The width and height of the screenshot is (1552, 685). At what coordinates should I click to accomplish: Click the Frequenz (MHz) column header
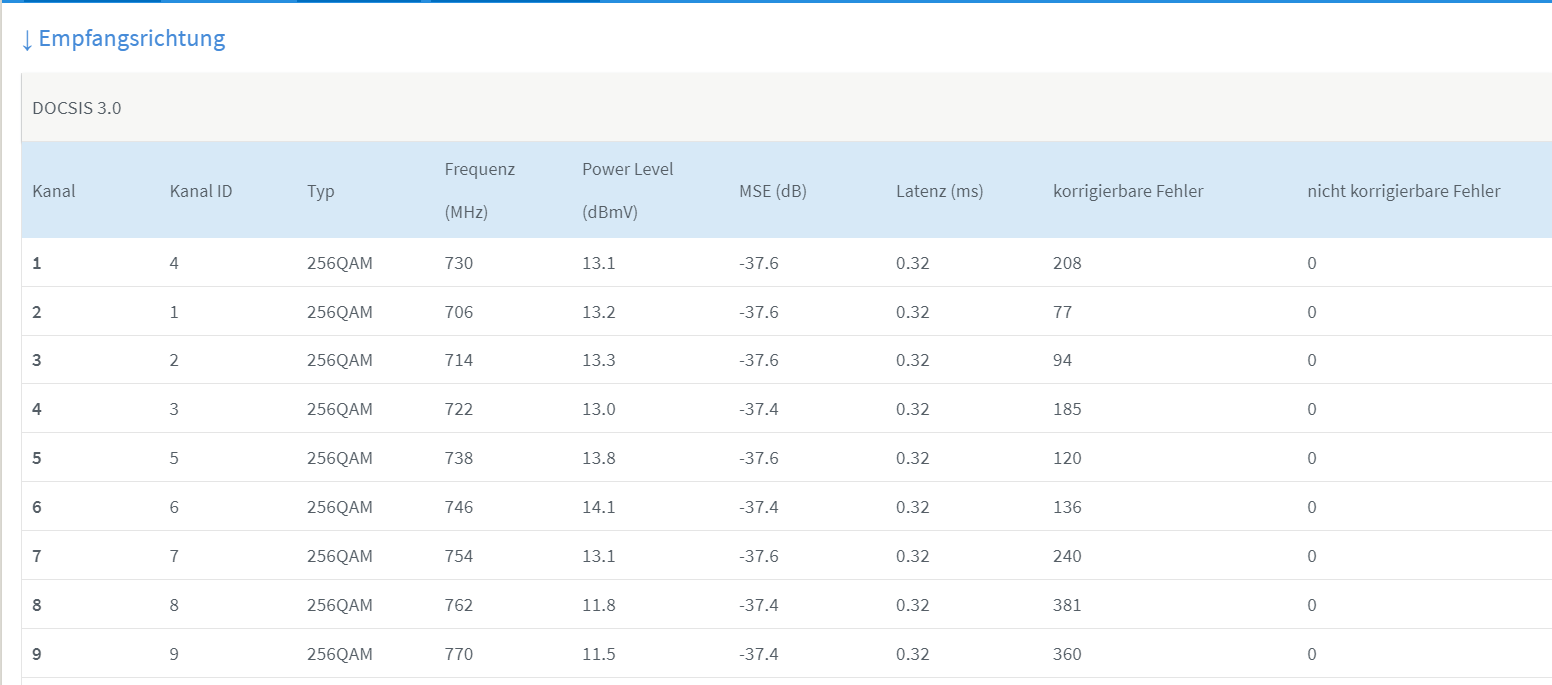click(479, 190)
